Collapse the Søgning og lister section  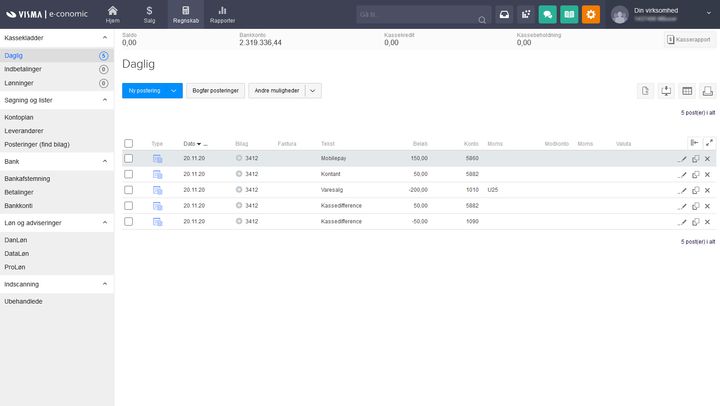point(105,102)
